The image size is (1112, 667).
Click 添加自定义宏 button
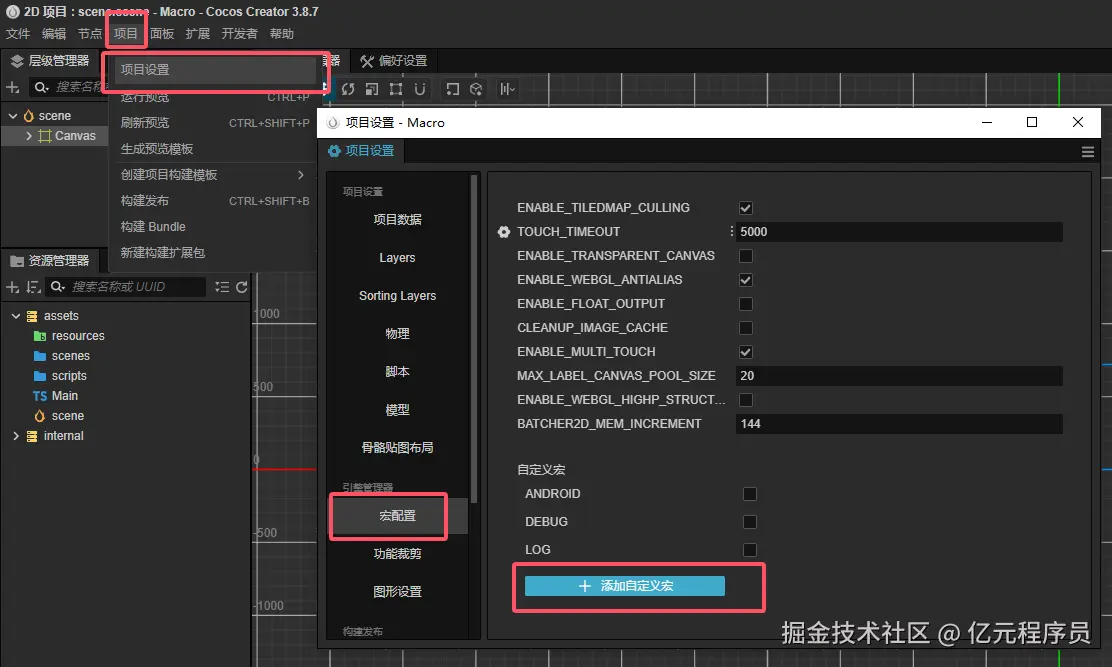[x=625, y=586]
